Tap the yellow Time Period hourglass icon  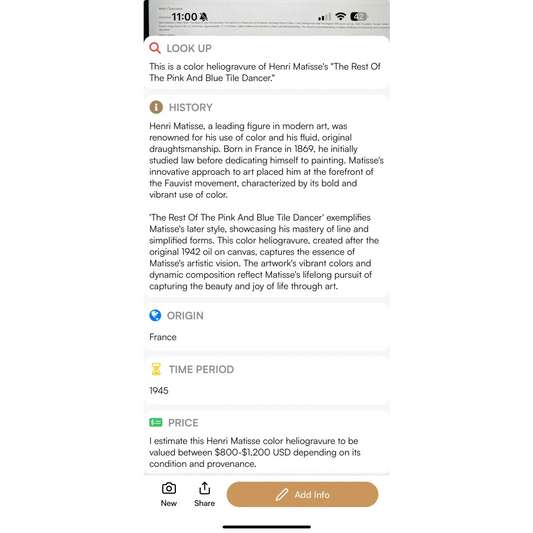[x=156, y=369]
